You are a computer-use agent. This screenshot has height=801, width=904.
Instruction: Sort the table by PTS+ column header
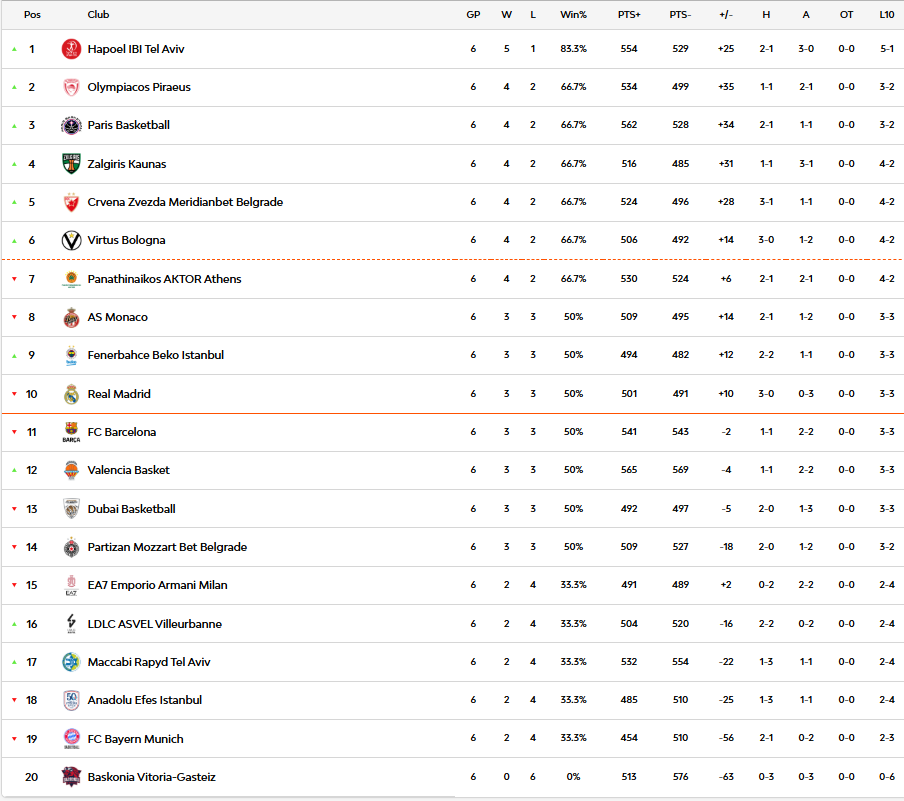(x=629, y=15)
